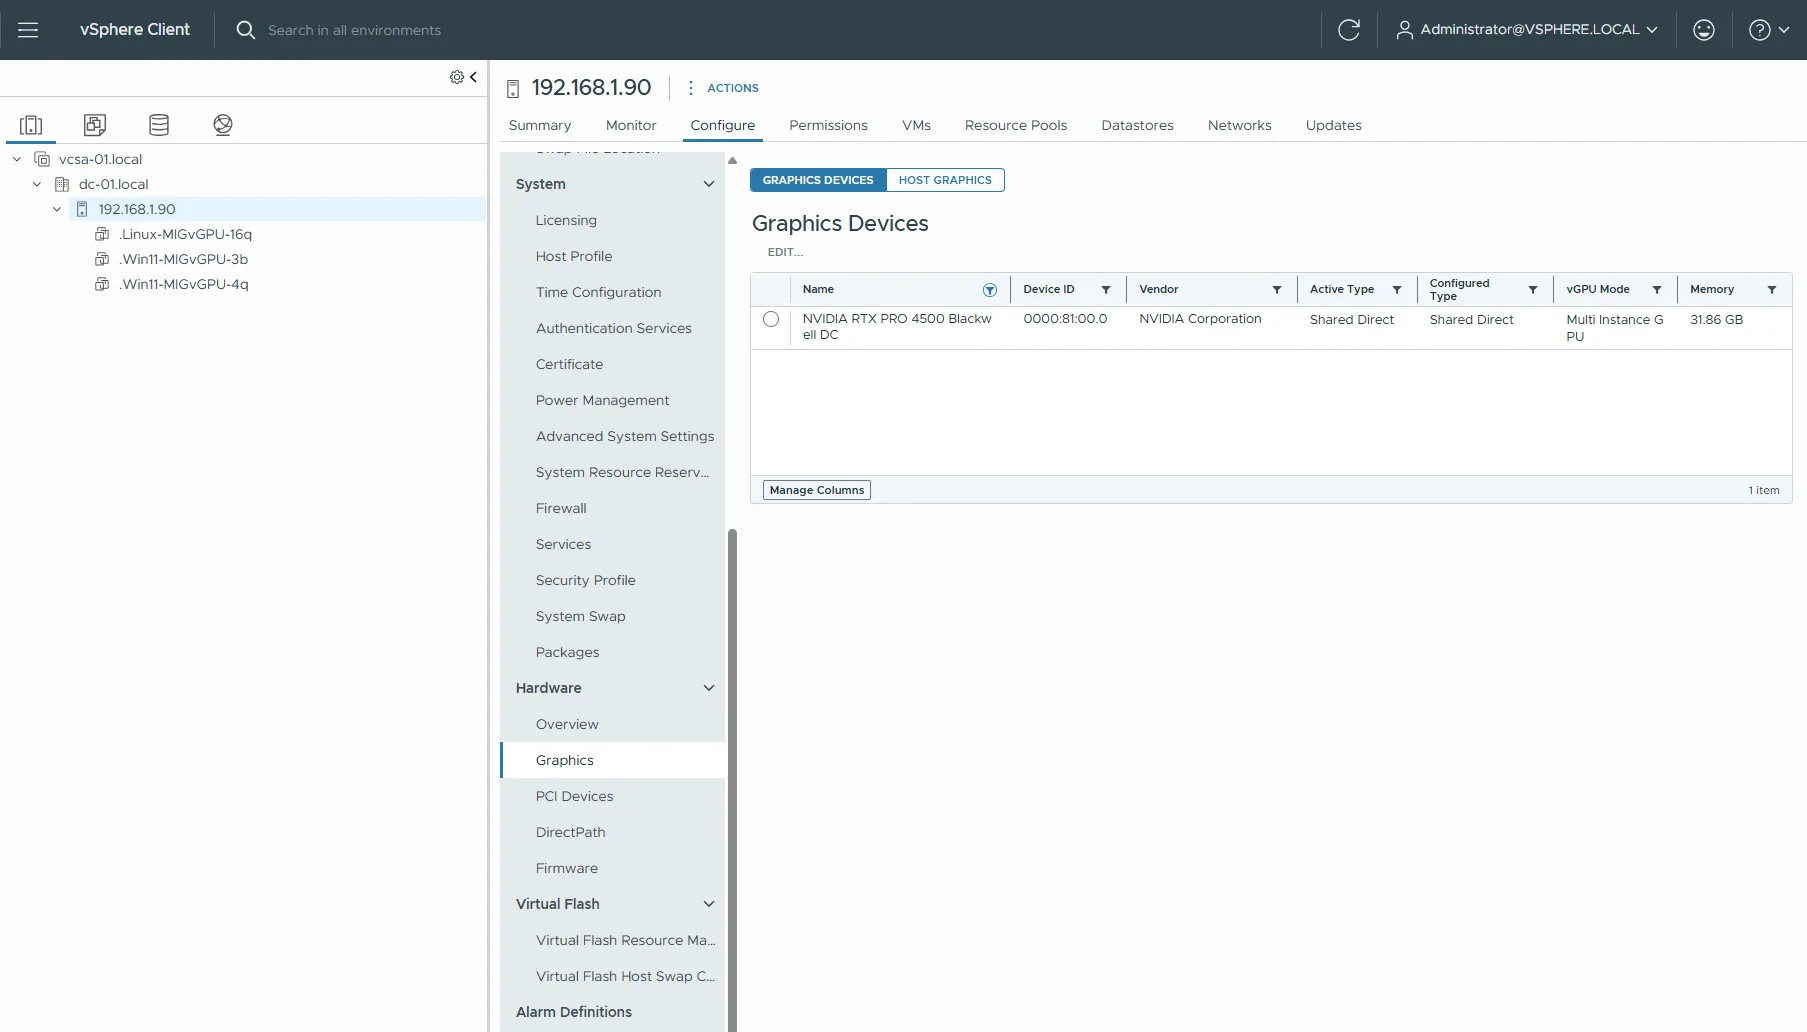
Task: Open the feedback smiley icon
Action: [x=1702, y=29]
